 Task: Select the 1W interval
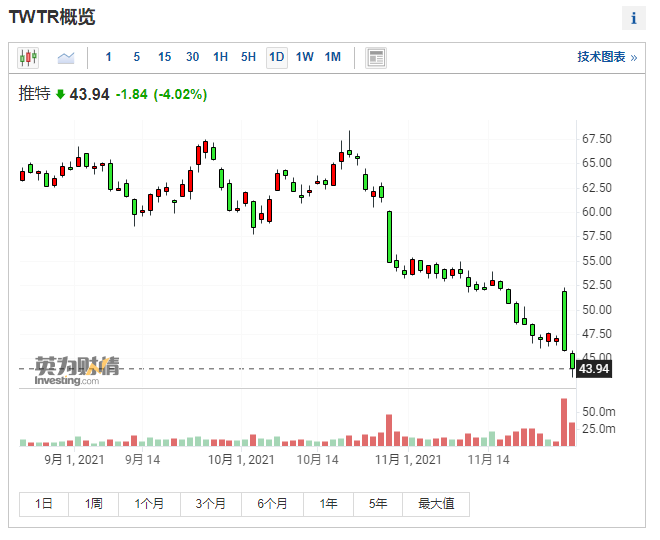[304, 57]
